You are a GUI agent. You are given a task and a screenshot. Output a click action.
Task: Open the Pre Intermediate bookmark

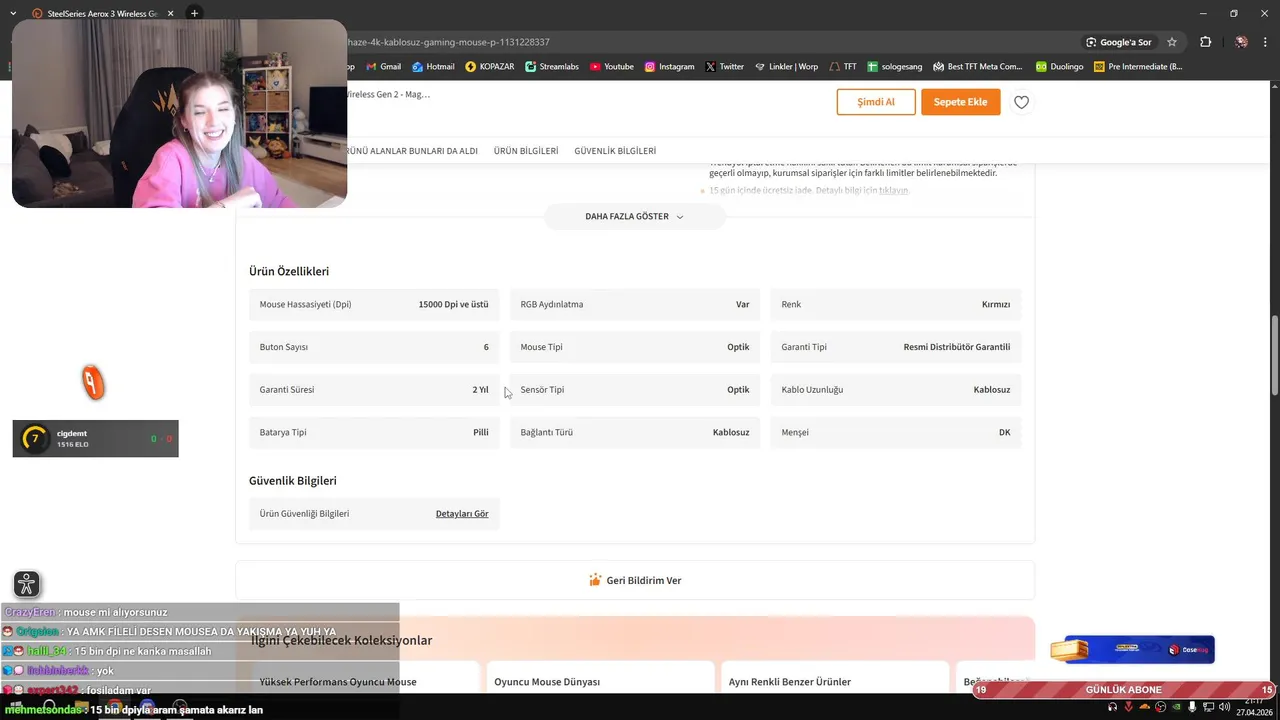pyautogui.click(x=1138, y=67)
